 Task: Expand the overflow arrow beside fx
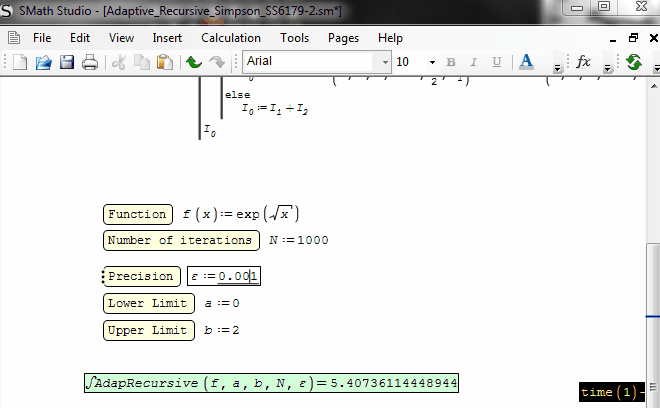coord(607,68)
